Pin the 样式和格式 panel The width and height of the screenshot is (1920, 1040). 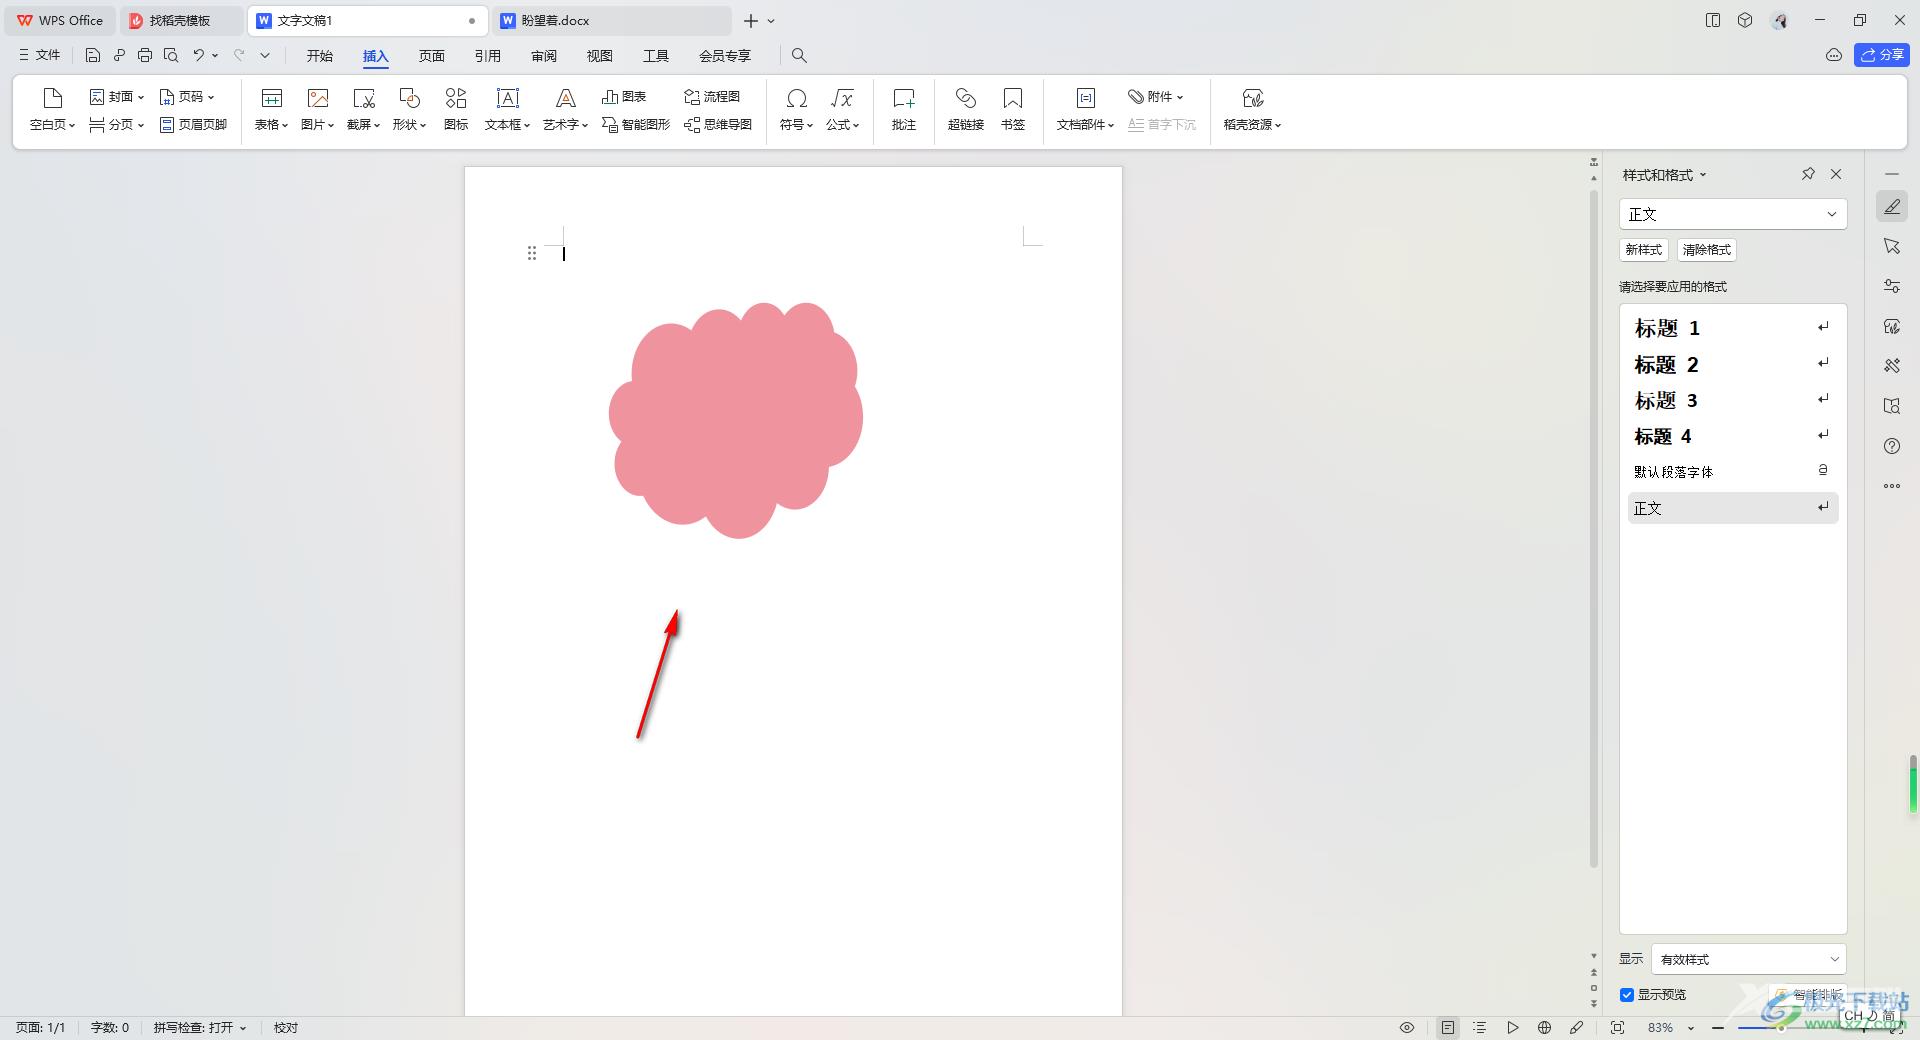coord(1808,174)
